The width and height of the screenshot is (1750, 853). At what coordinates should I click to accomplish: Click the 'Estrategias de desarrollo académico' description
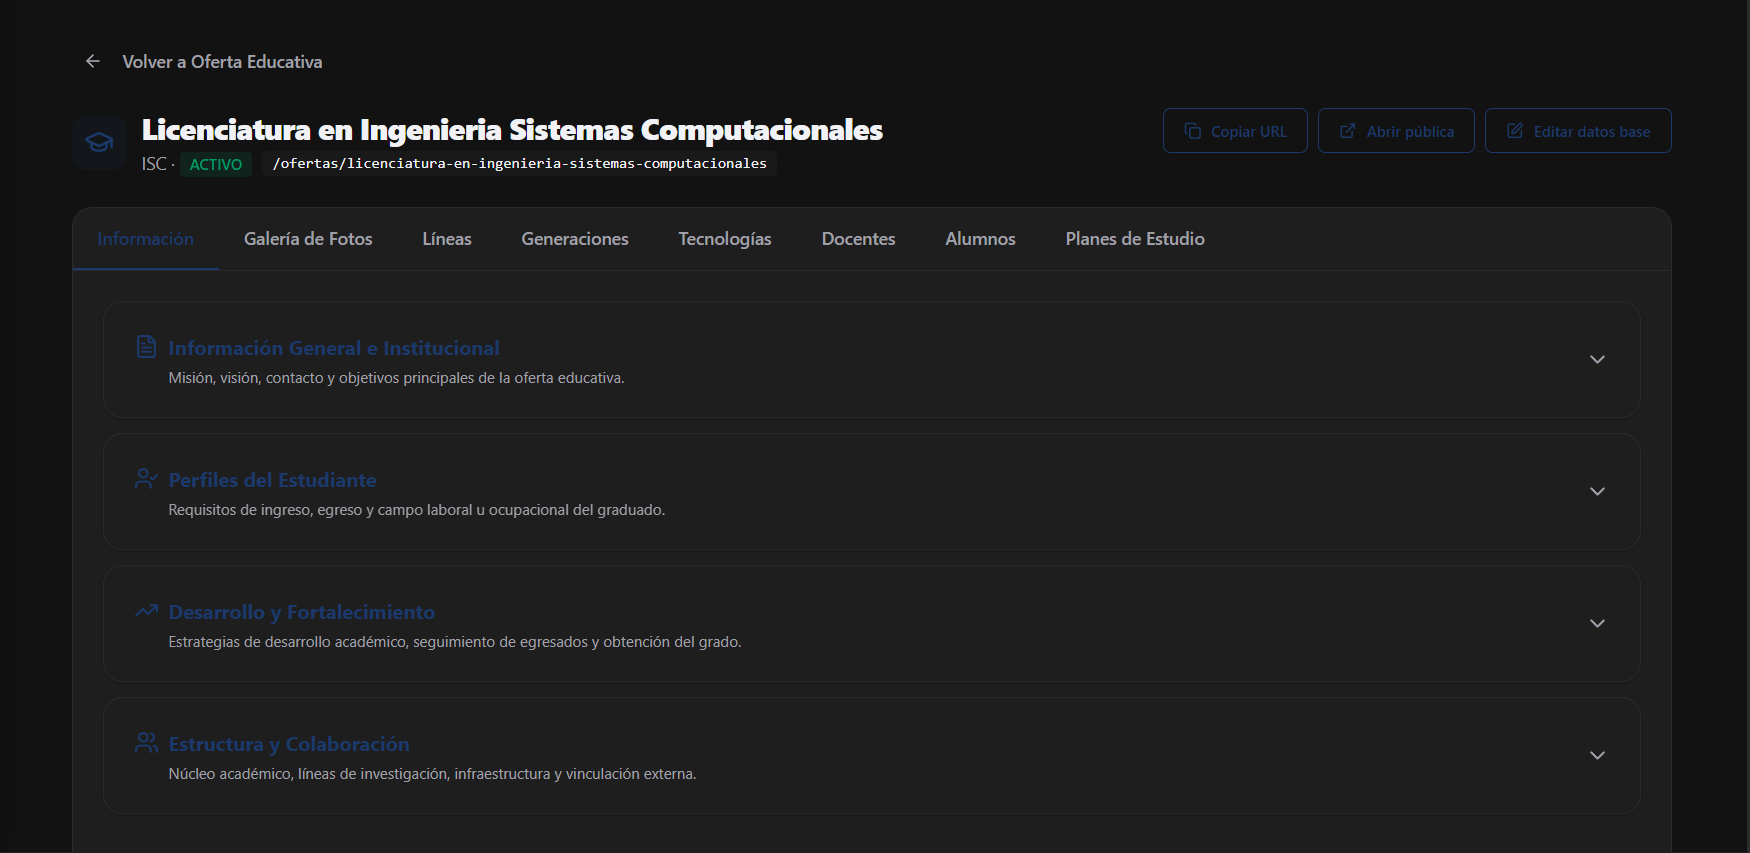pyautogui.click(x=455, y=642)
